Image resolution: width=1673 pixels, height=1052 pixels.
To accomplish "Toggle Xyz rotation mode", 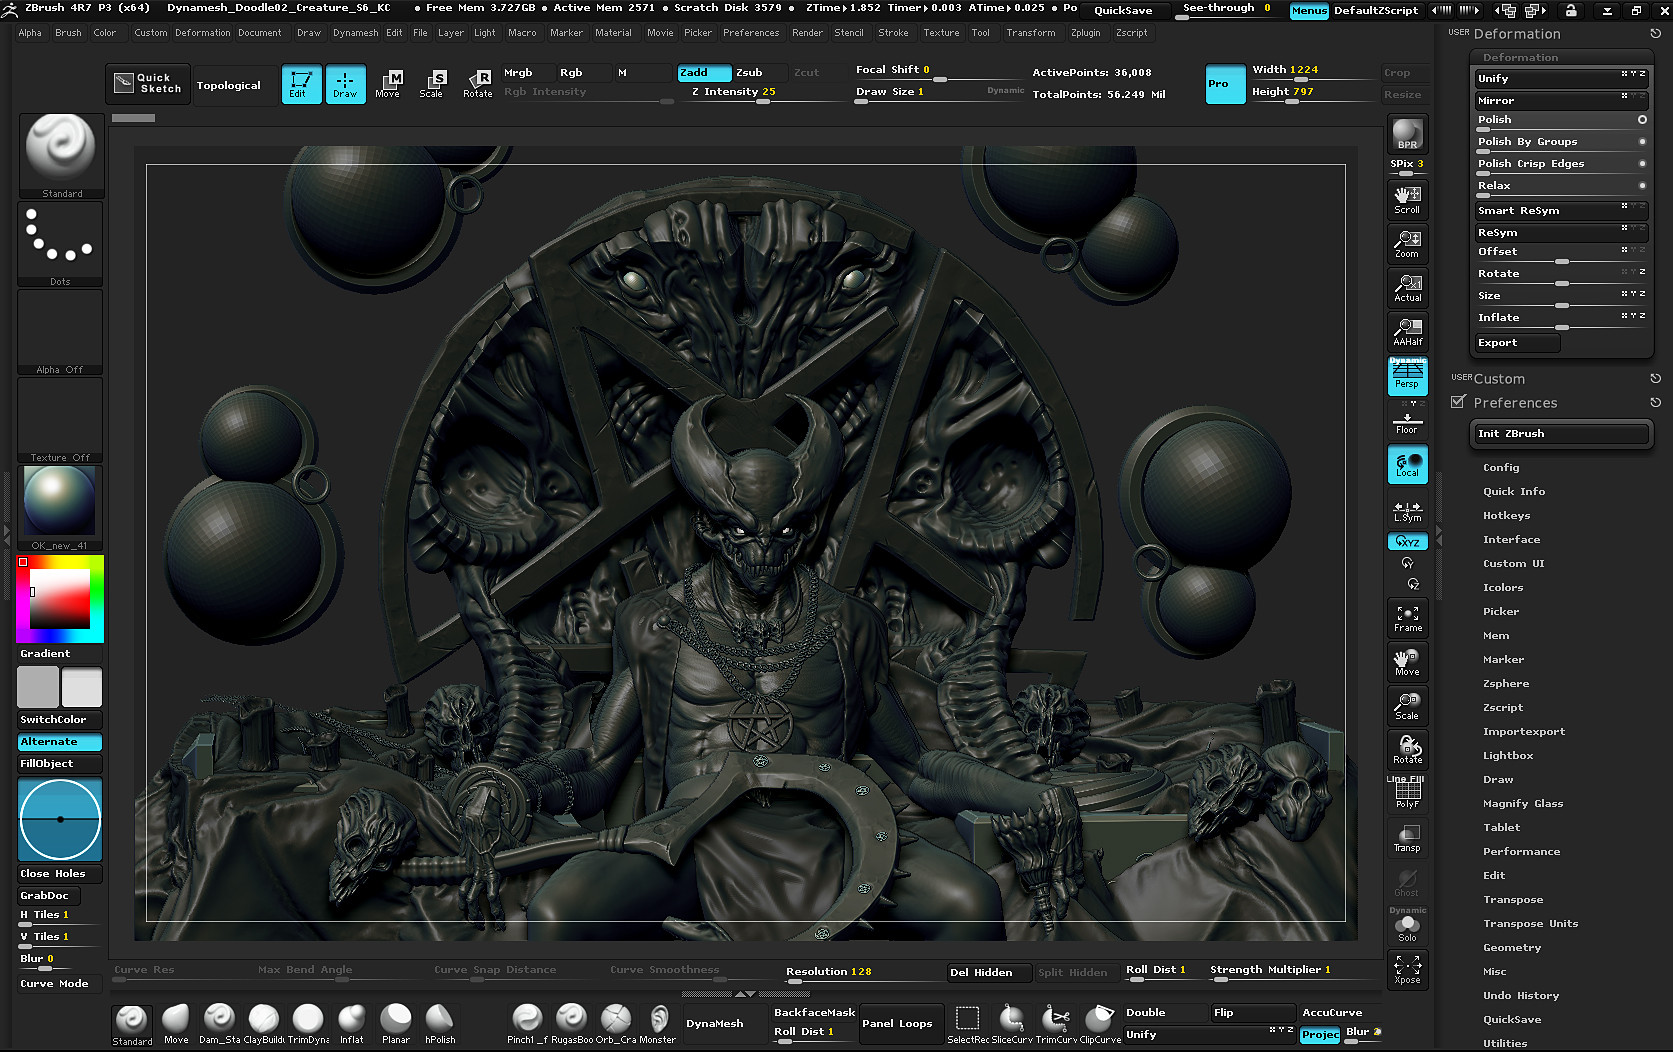I will click(x=1407, y=541).
